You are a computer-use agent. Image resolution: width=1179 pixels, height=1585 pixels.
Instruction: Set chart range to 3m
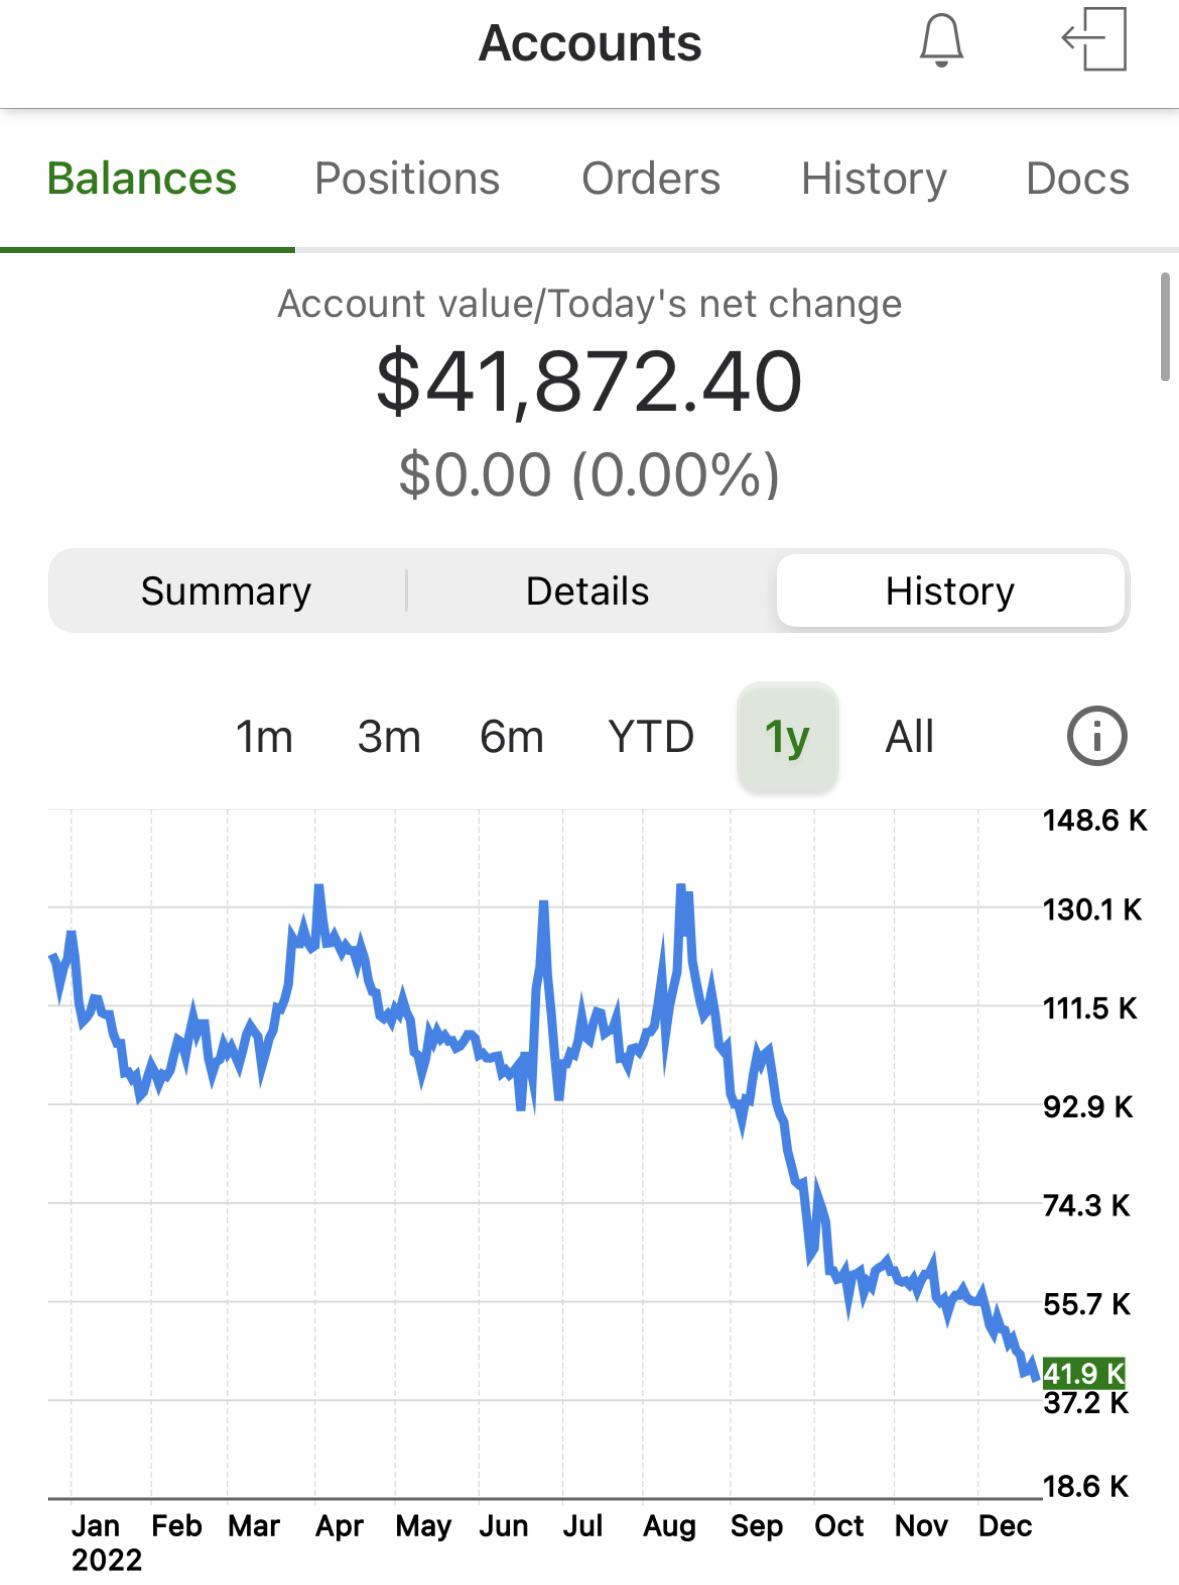tap(389, 737)
